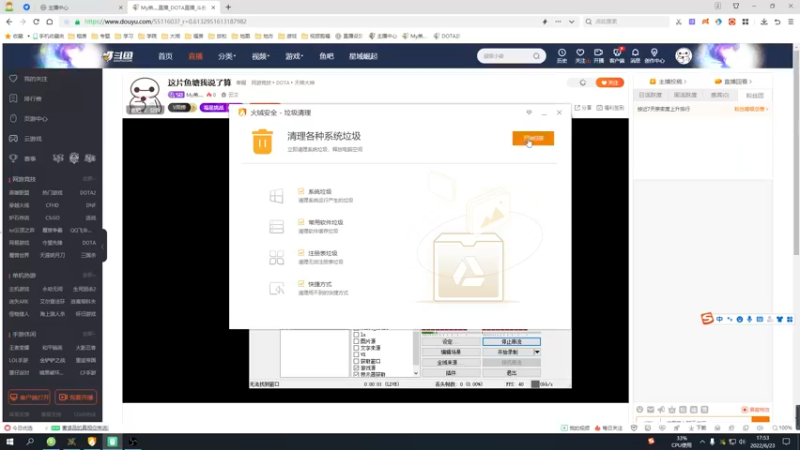This screenshot has height=450, width=800.
Task: Select CSGO link in sidebar games
Action: coord(52,218)
